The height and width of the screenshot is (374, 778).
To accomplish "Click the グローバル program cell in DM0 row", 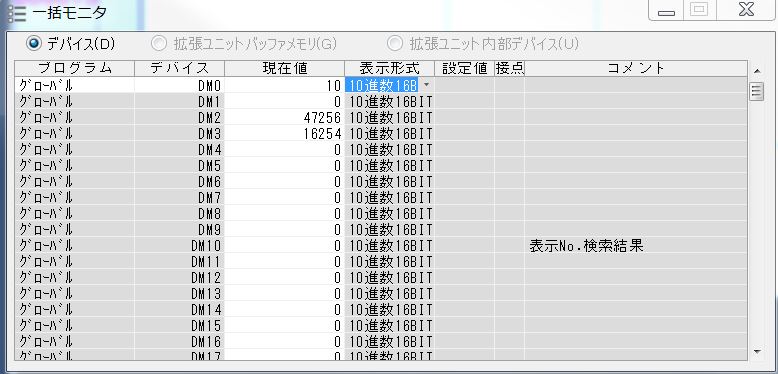I will tap(74, 85).
